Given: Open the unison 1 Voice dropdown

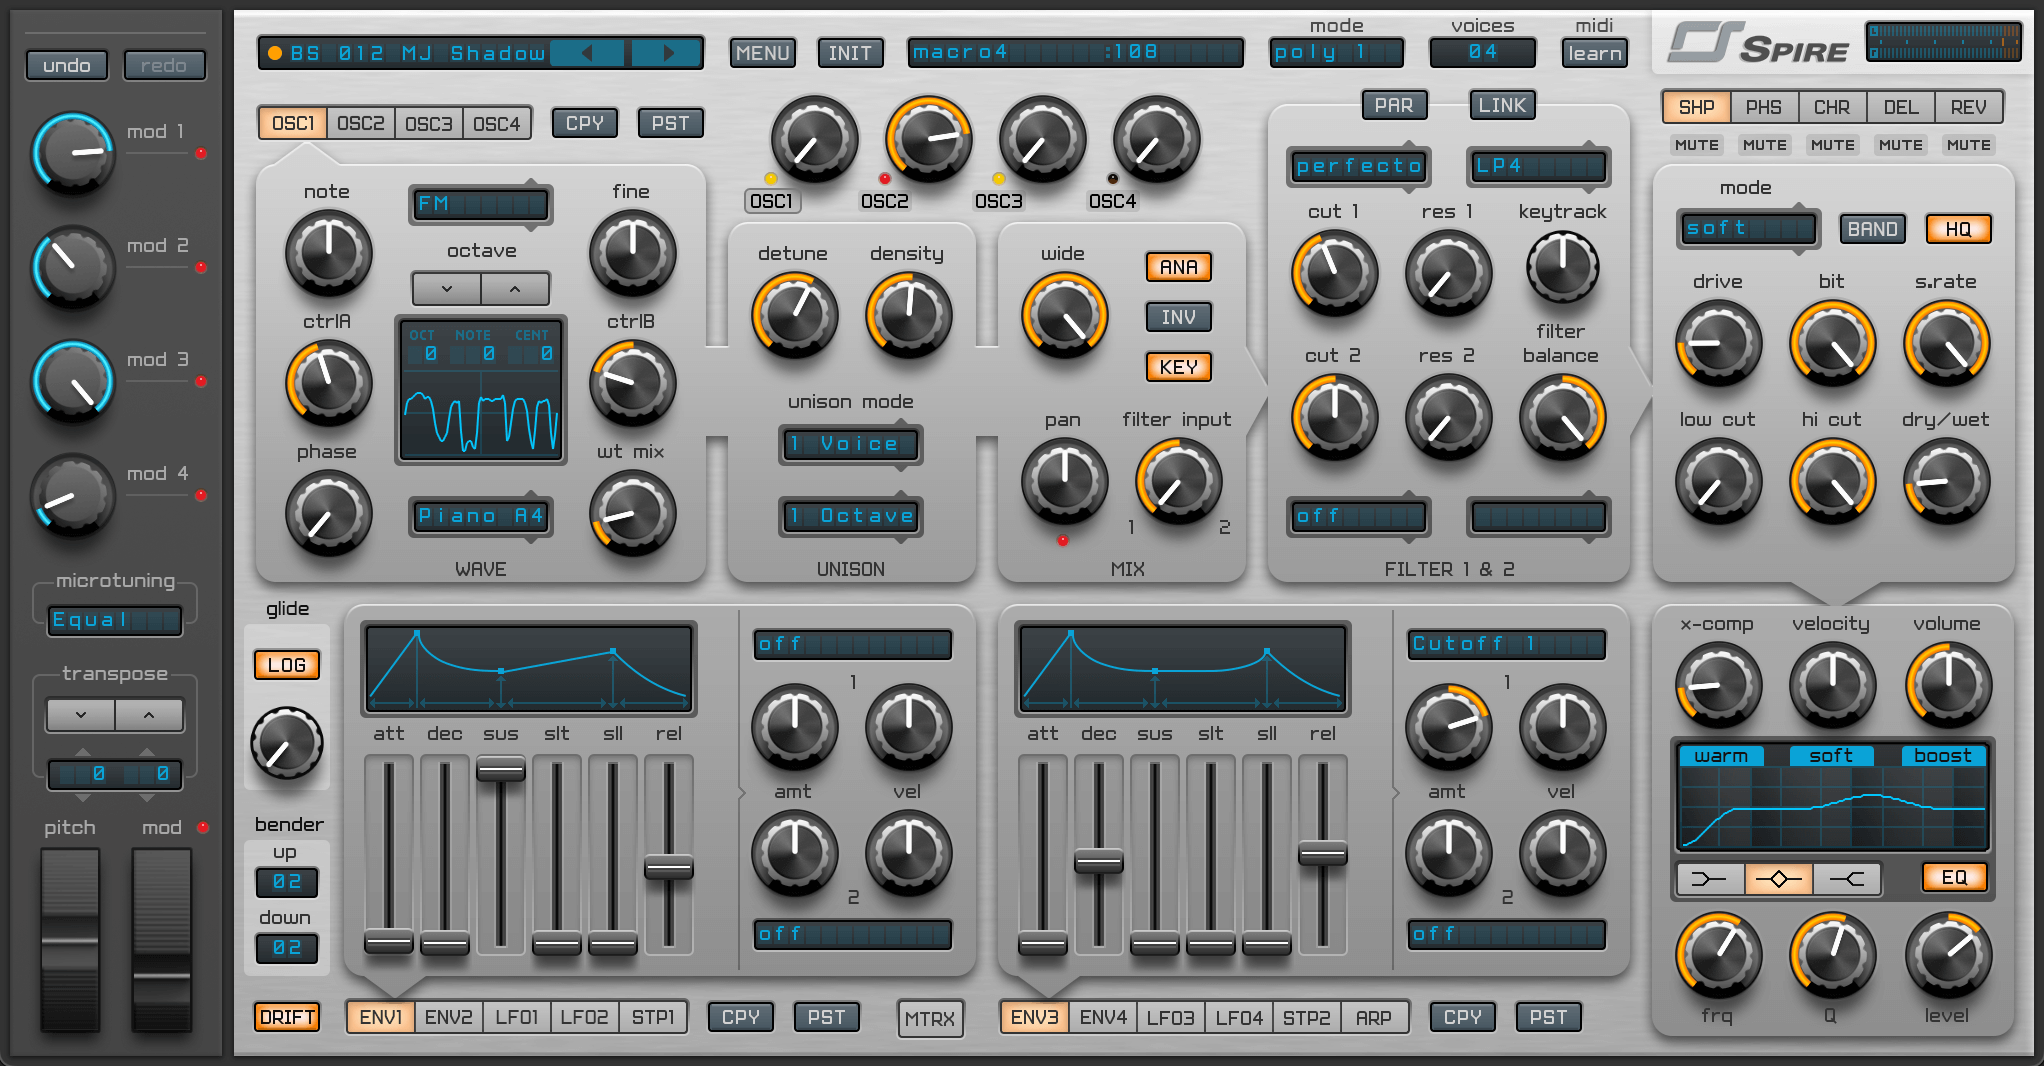Looking at the screenshot, I should click(850, 444).
